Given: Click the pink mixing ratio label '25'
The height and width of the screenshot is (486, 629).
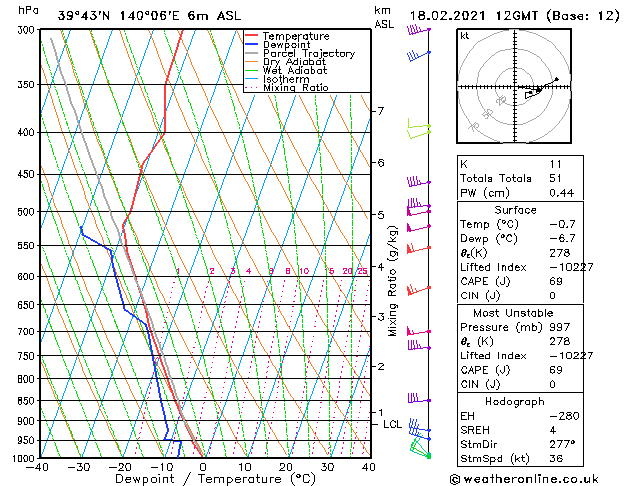Looking at the screenshot, I should [x=363, y=271].
